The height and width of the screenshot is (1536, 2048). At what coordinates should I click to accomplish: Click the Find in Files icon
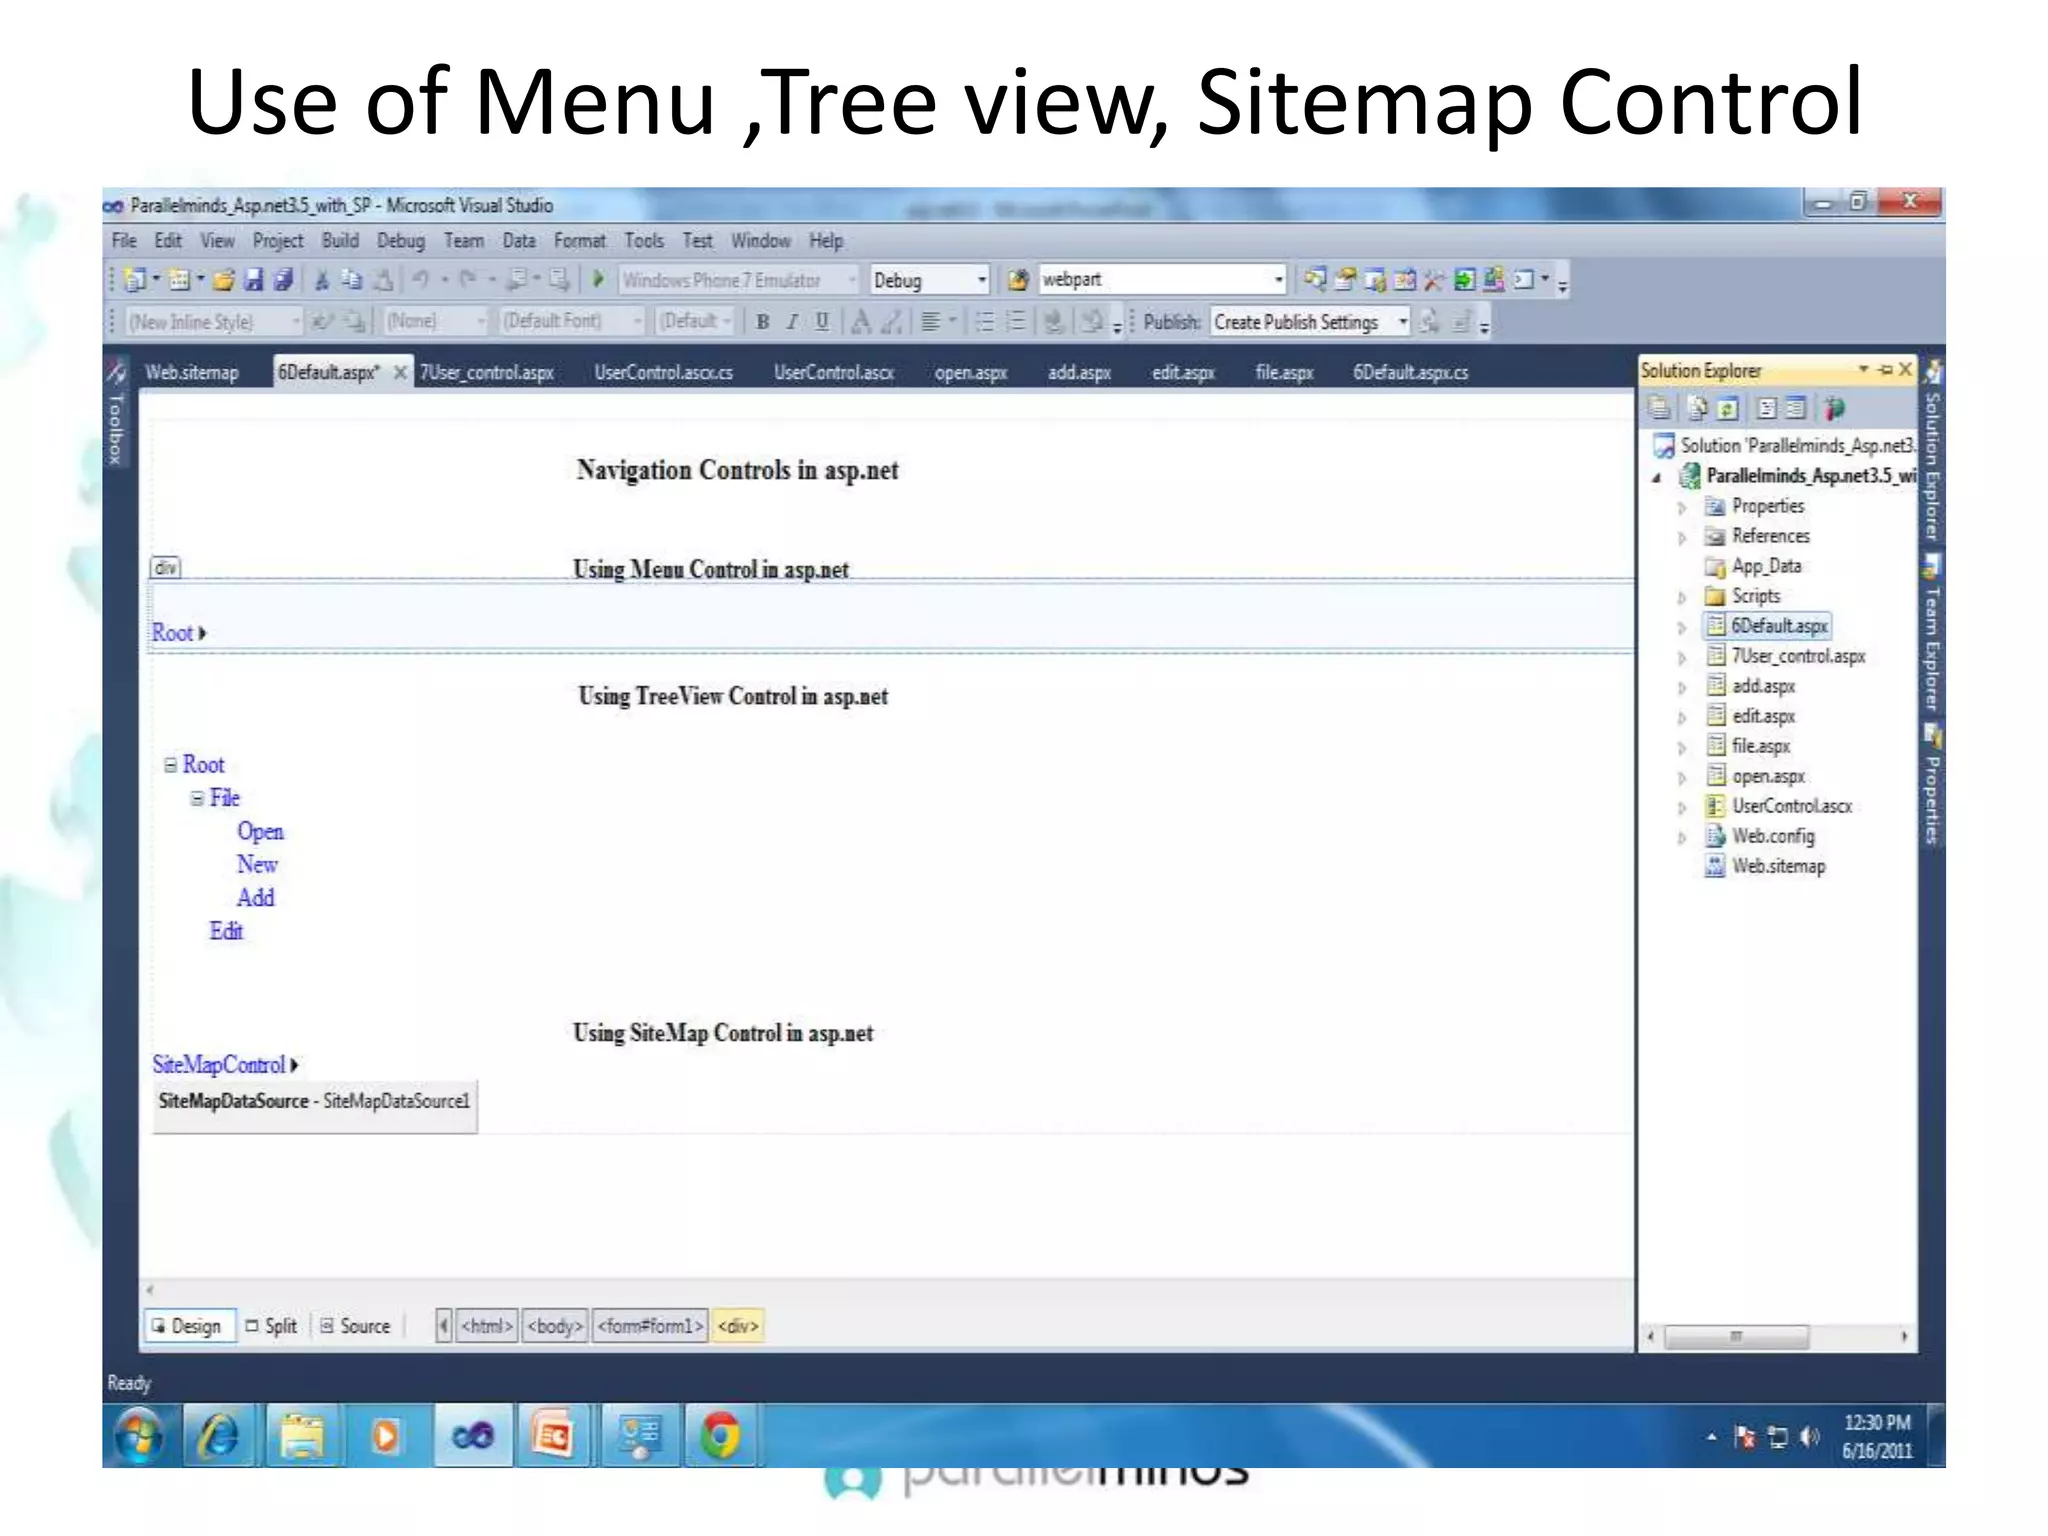(1018, 280)
